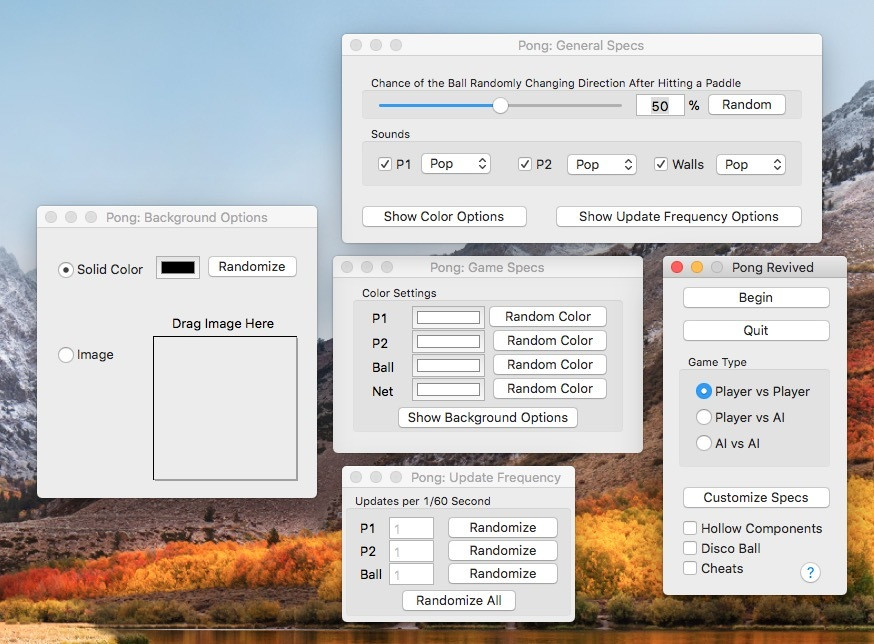Click Random Color for the Net
874x644 pixels.
(550, 389)
